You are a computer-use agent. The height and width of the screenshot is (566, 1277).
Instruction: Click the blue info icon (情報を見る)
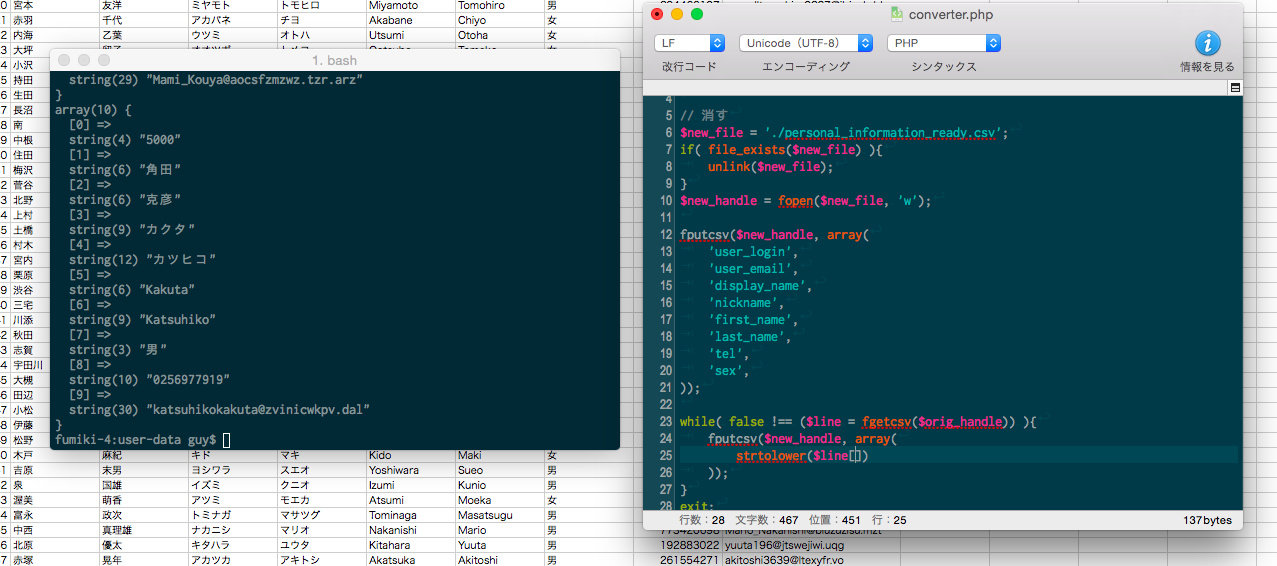(1207, 44)
